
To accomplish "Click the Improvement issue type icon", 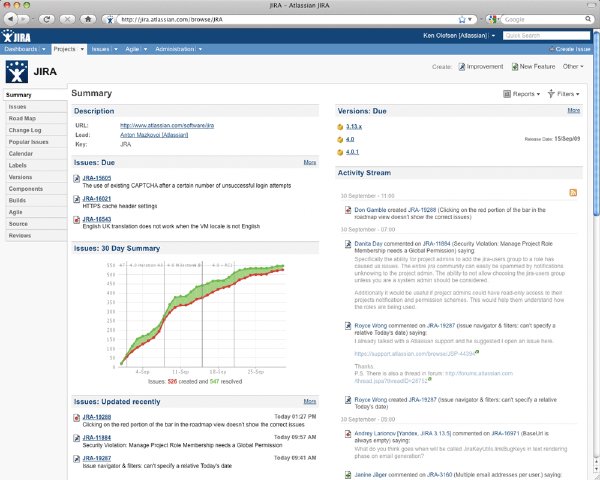I will (461, 67).
